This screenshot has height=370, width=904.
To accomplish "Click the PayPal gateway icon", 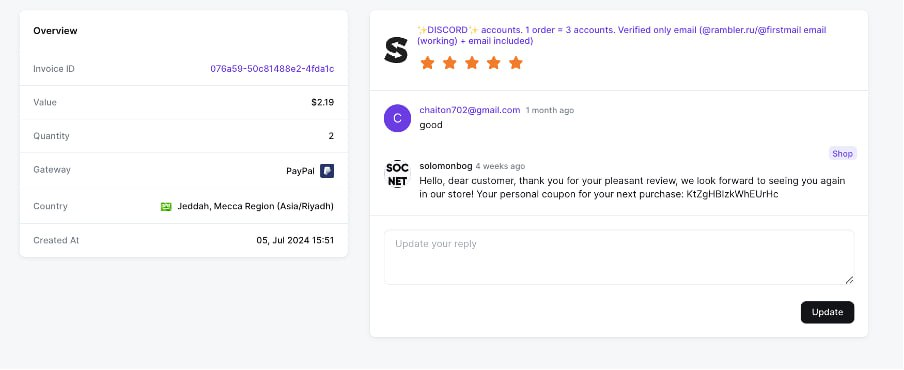I will click(x=327, y=171).
